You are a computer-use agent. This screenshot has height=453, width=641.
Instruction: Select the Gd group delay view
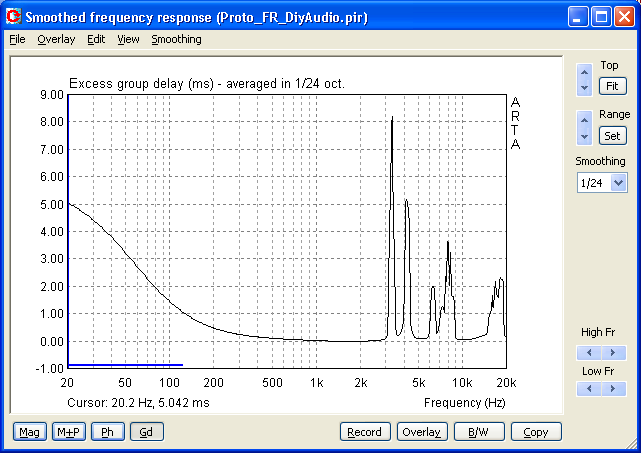click(x=147, y=432)
